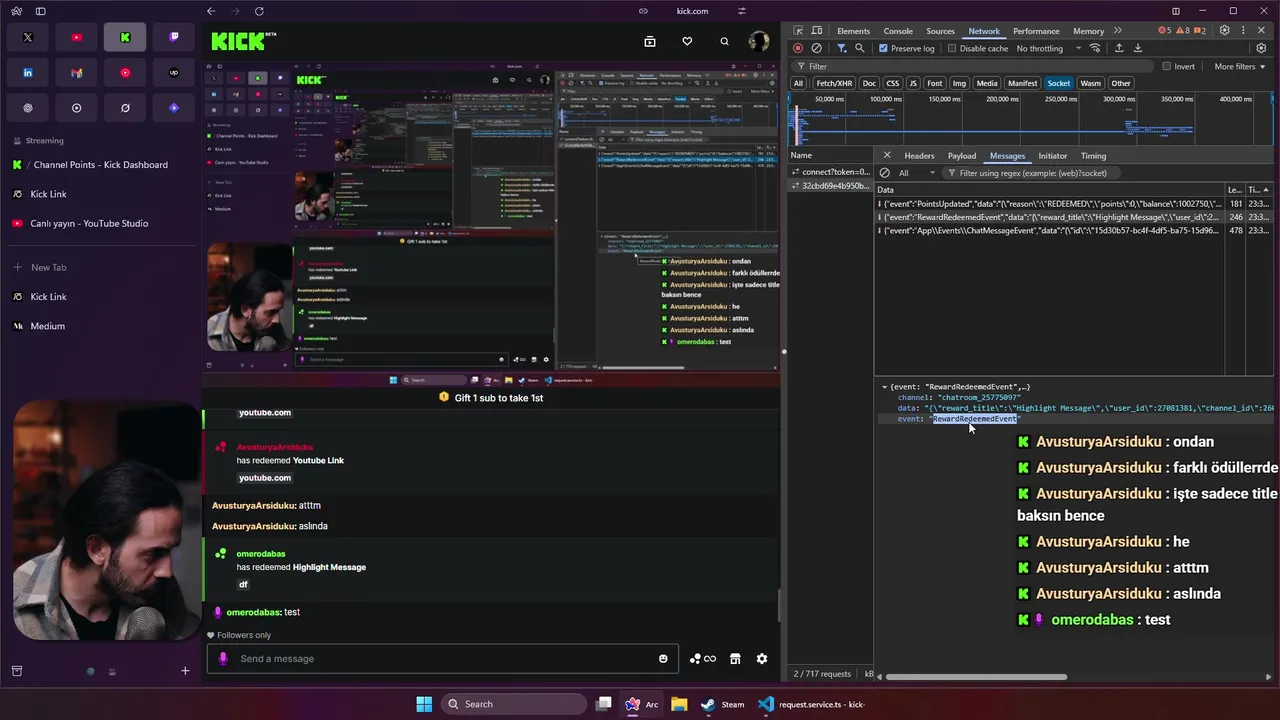The height and width of the screenshot is (720, 1280).
Task: Reload the kick.com page
Action: [x=259, y=11]
